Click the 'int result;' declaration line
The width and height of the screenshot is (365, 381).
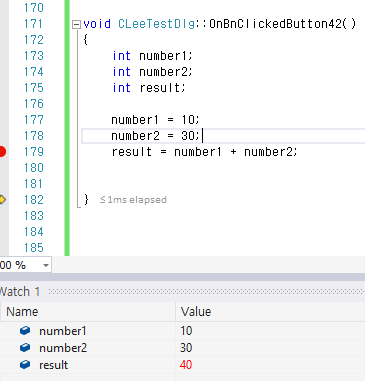pyautogui.click(x=149, y=88)
